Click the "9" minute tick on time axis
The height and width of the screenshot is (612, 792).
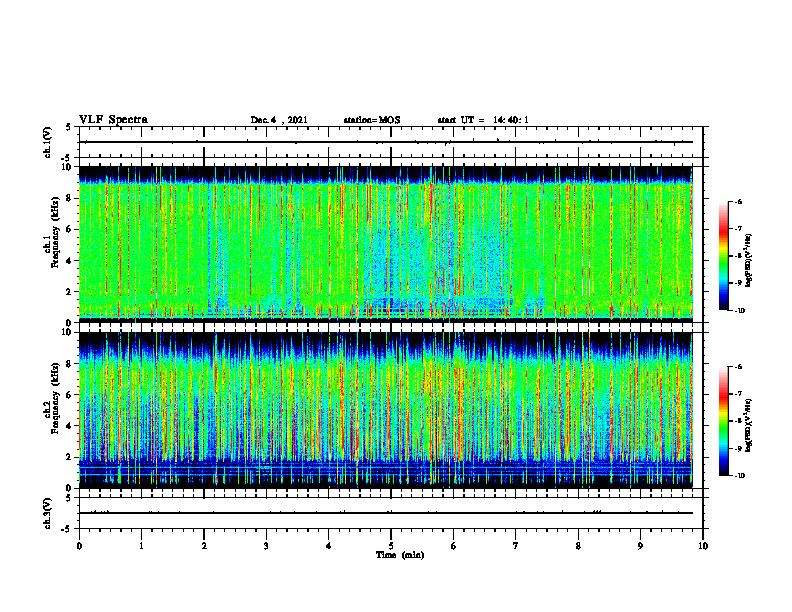(x=640, y=546)
